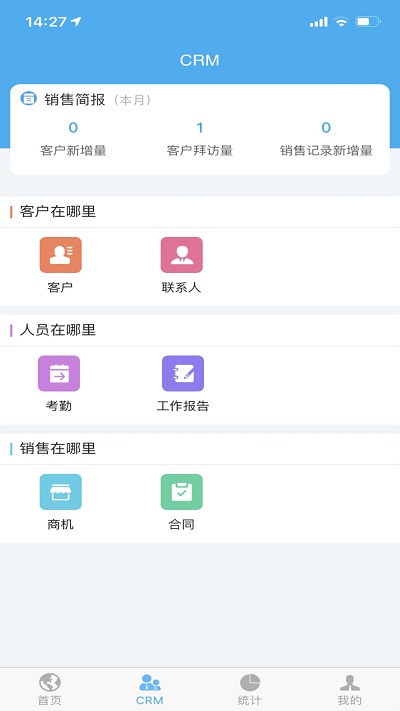Screen dimensions: 400x711
Task: Tap the 客户新增量 count value
Action: coord(73,128)
